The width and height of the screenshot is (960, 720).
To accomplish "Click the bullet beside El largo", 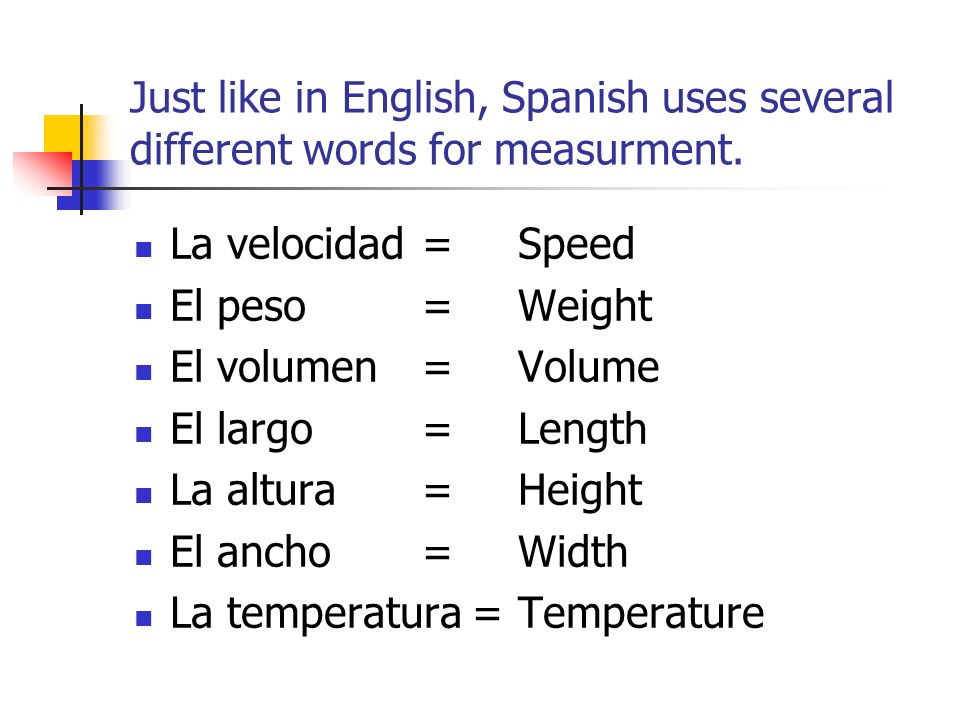I will pos(144,434).
